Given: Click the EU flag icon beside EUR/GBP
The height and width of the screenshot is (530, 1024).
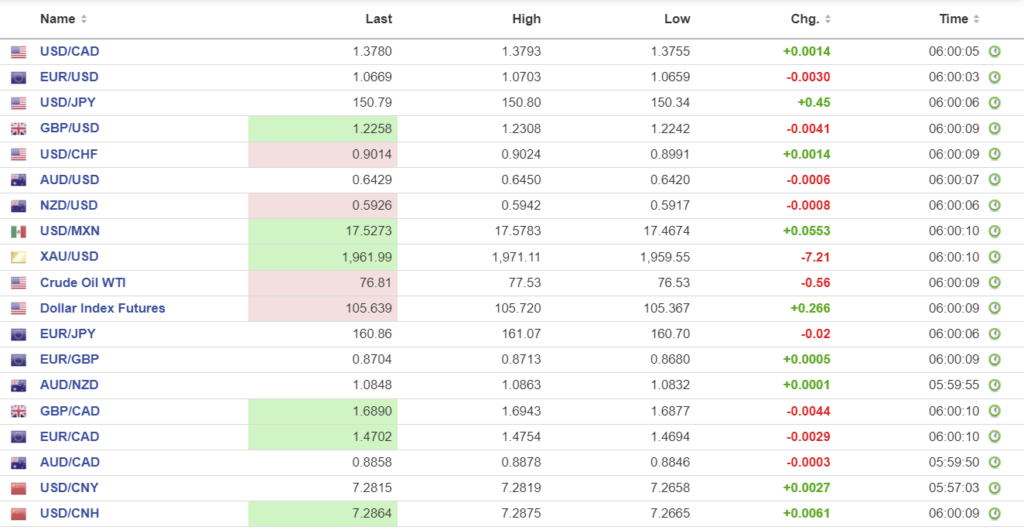Looking at the screenshot, I should coord(19,360).
